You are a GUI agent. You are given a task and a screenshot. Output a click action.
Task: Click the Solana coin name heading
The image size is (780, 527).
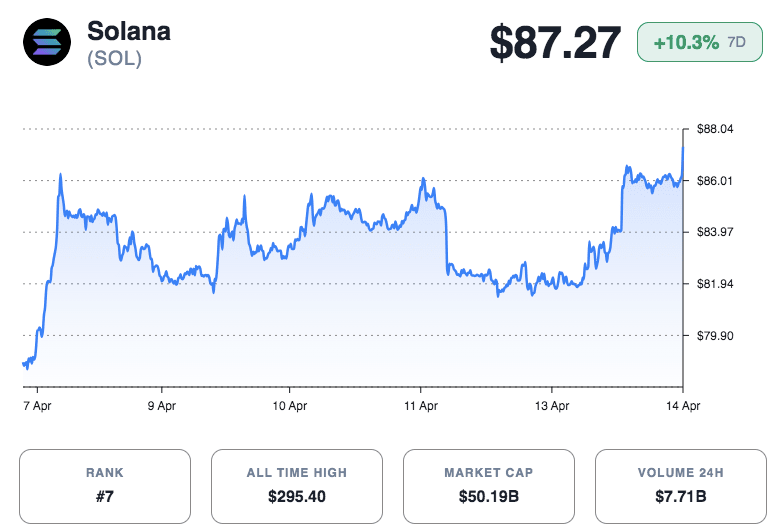tap(129, 31)
